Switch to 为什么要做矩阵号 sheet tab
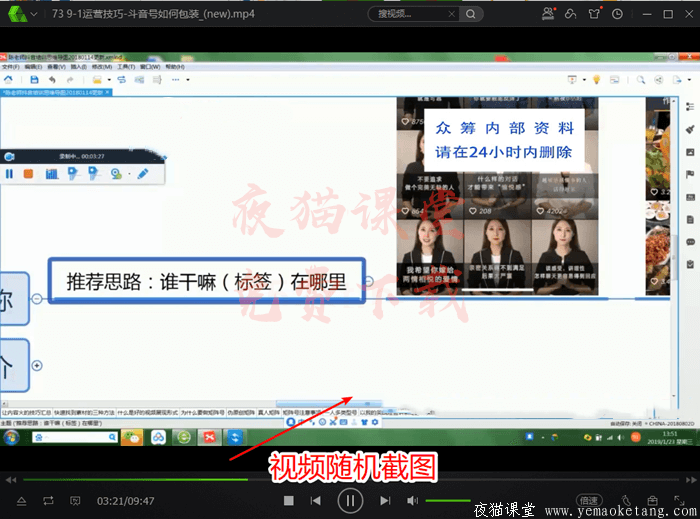This screenshot has height=519, width=700. 203,413
